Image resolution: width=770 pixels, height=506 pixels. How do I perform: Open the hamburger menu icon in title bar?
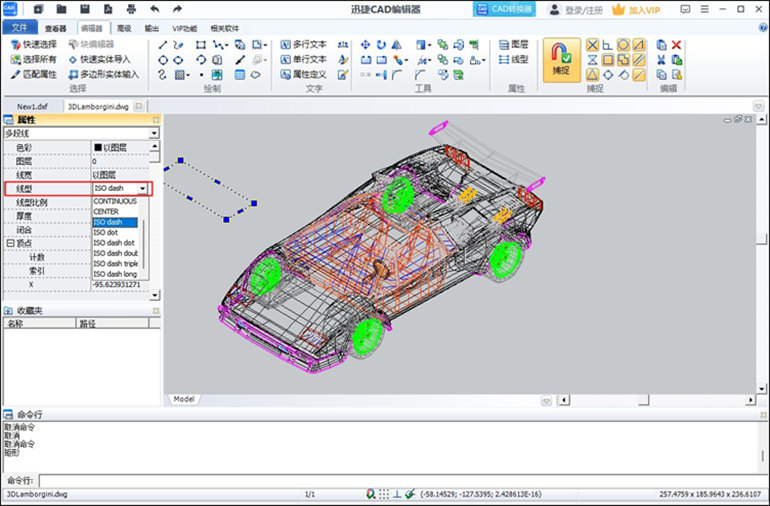pos(704,9)
